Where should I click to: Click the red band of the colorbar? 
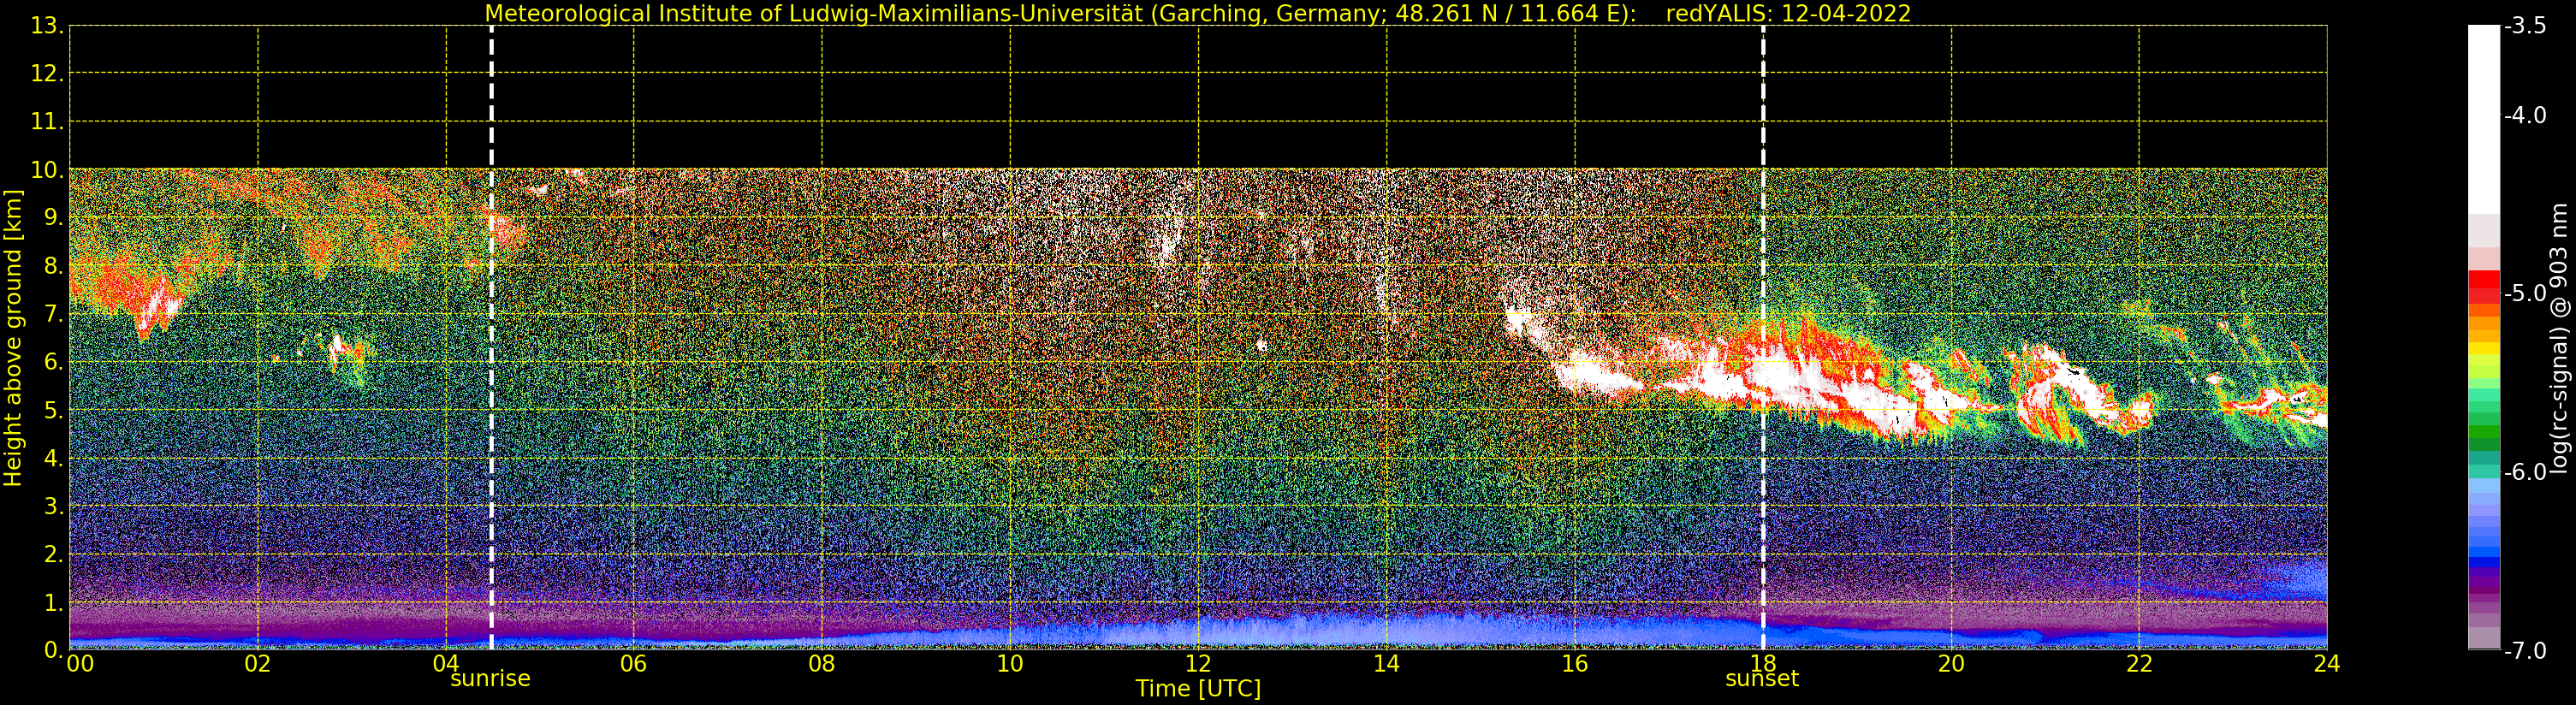point(2484,287)
